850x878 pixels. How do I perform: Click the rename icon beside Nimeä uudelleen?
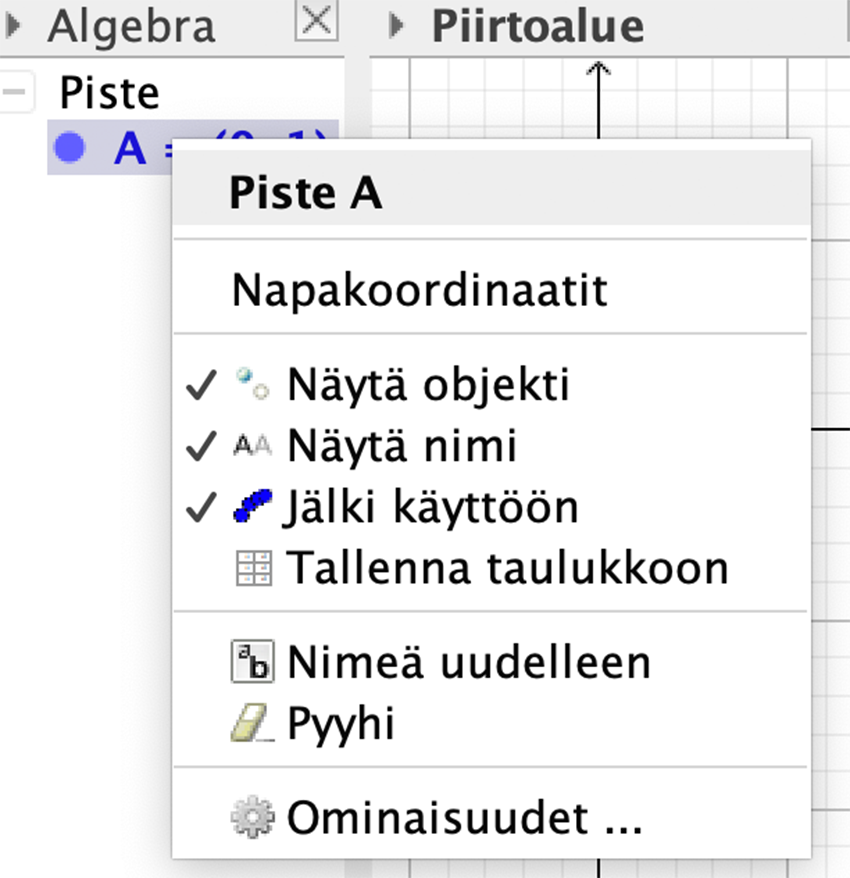click(x=253, y=662)
